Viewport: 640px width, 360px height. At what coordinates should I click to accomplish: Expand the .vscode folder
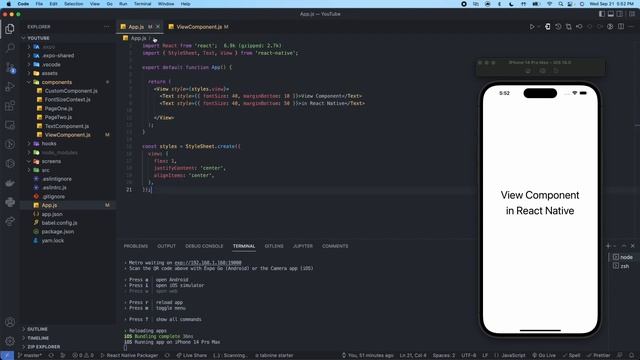click(x=51, y=64)
